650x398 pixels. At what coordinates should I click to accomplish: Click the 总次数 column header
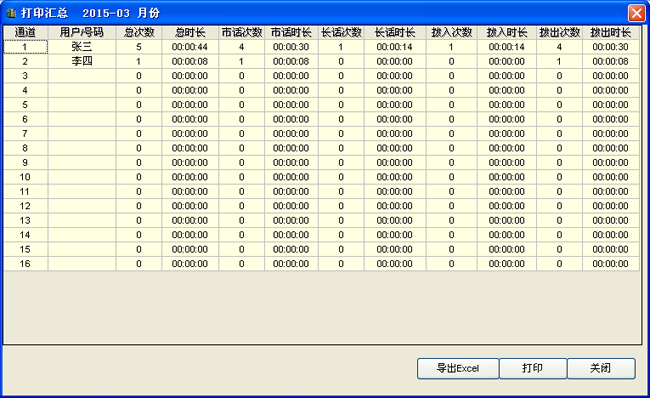click(139, 32)
